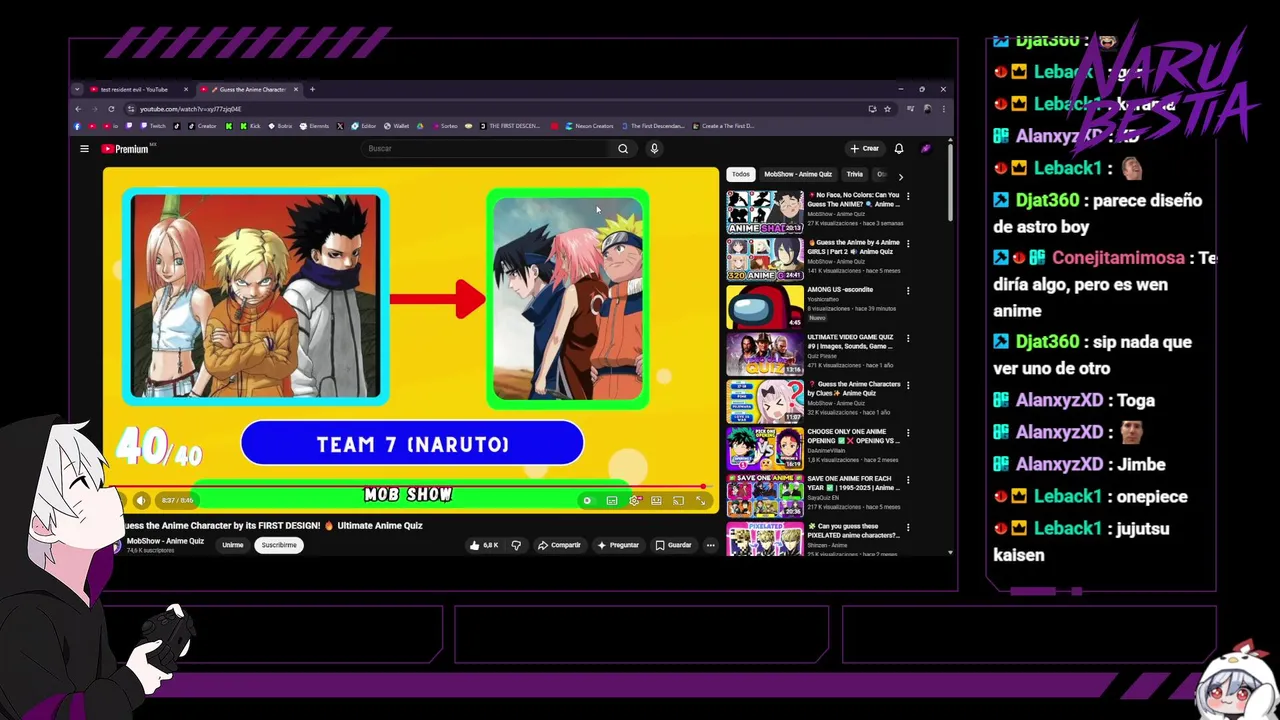The image size is (1280, 720).
Task: Bookmark this page with the star icon
Action: point(887,109)
